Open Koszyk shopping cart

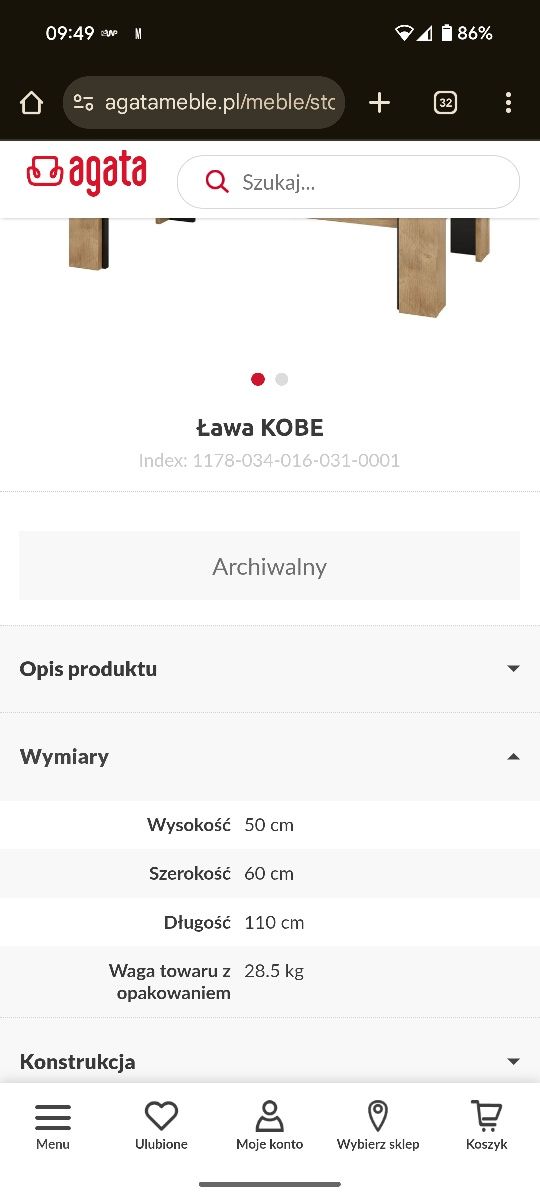486,1126
